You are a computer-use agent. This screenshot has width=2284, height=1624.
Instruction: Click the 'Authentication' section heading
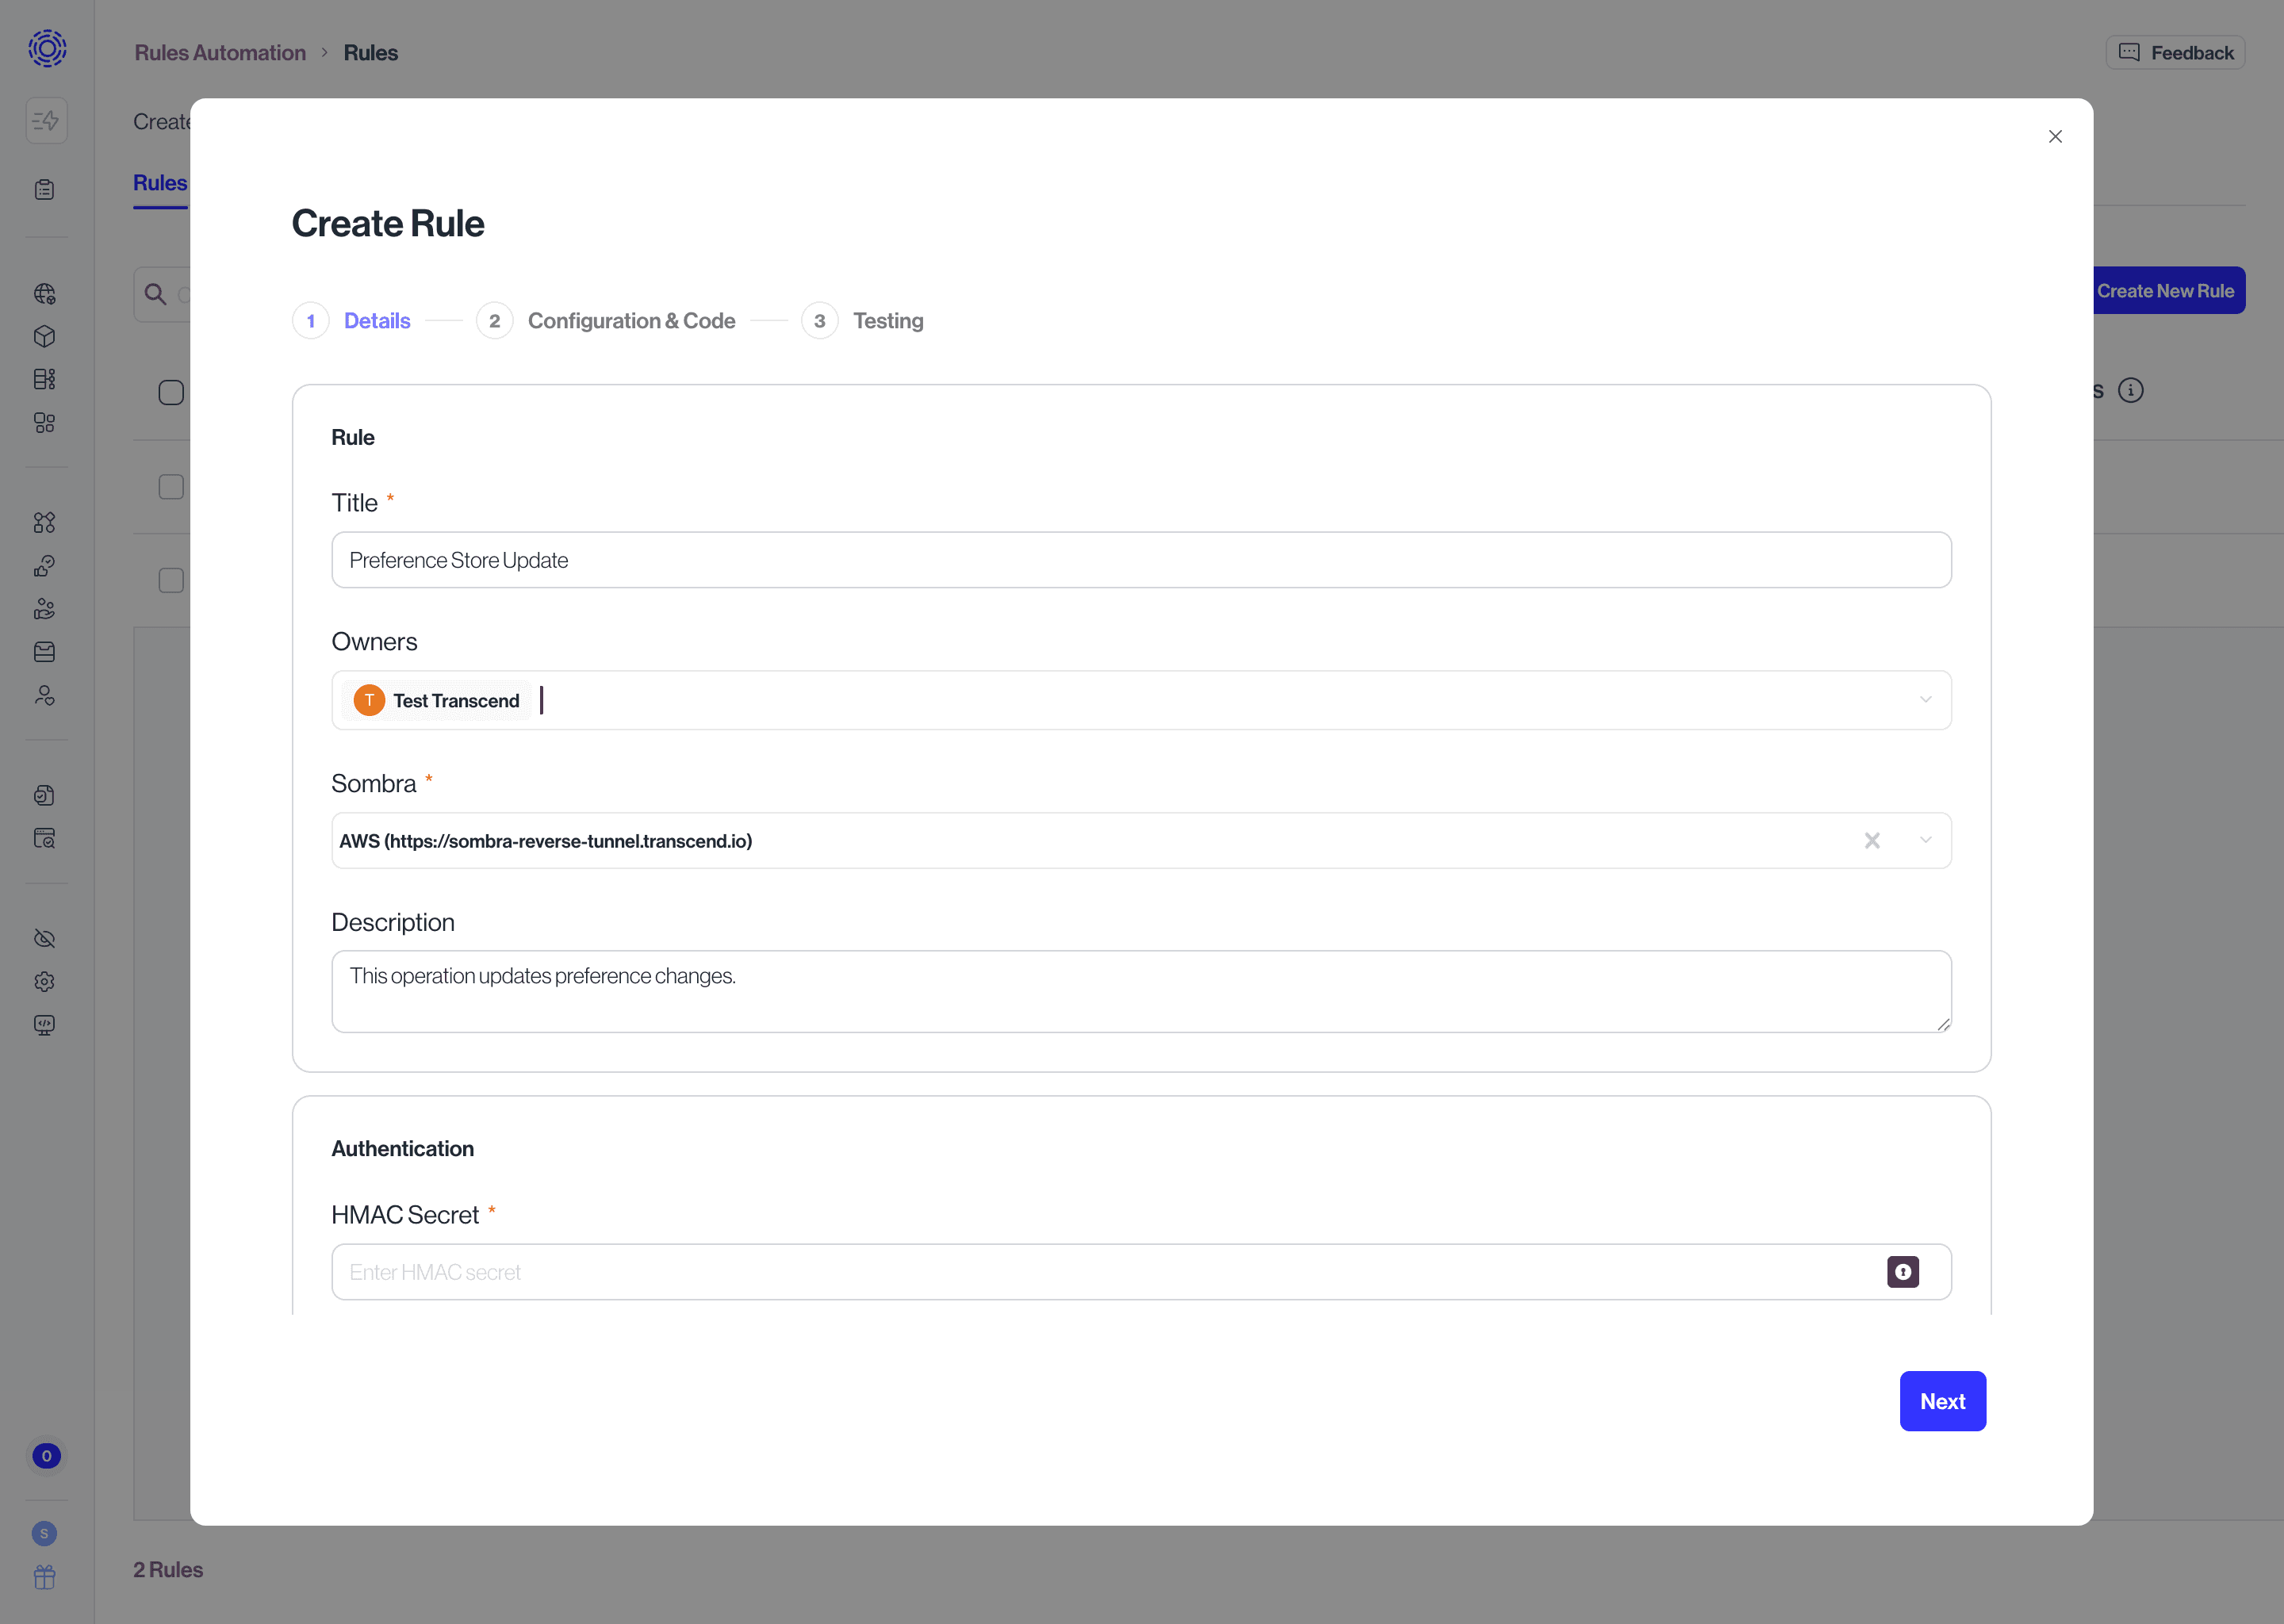(x=403, y=1149)
